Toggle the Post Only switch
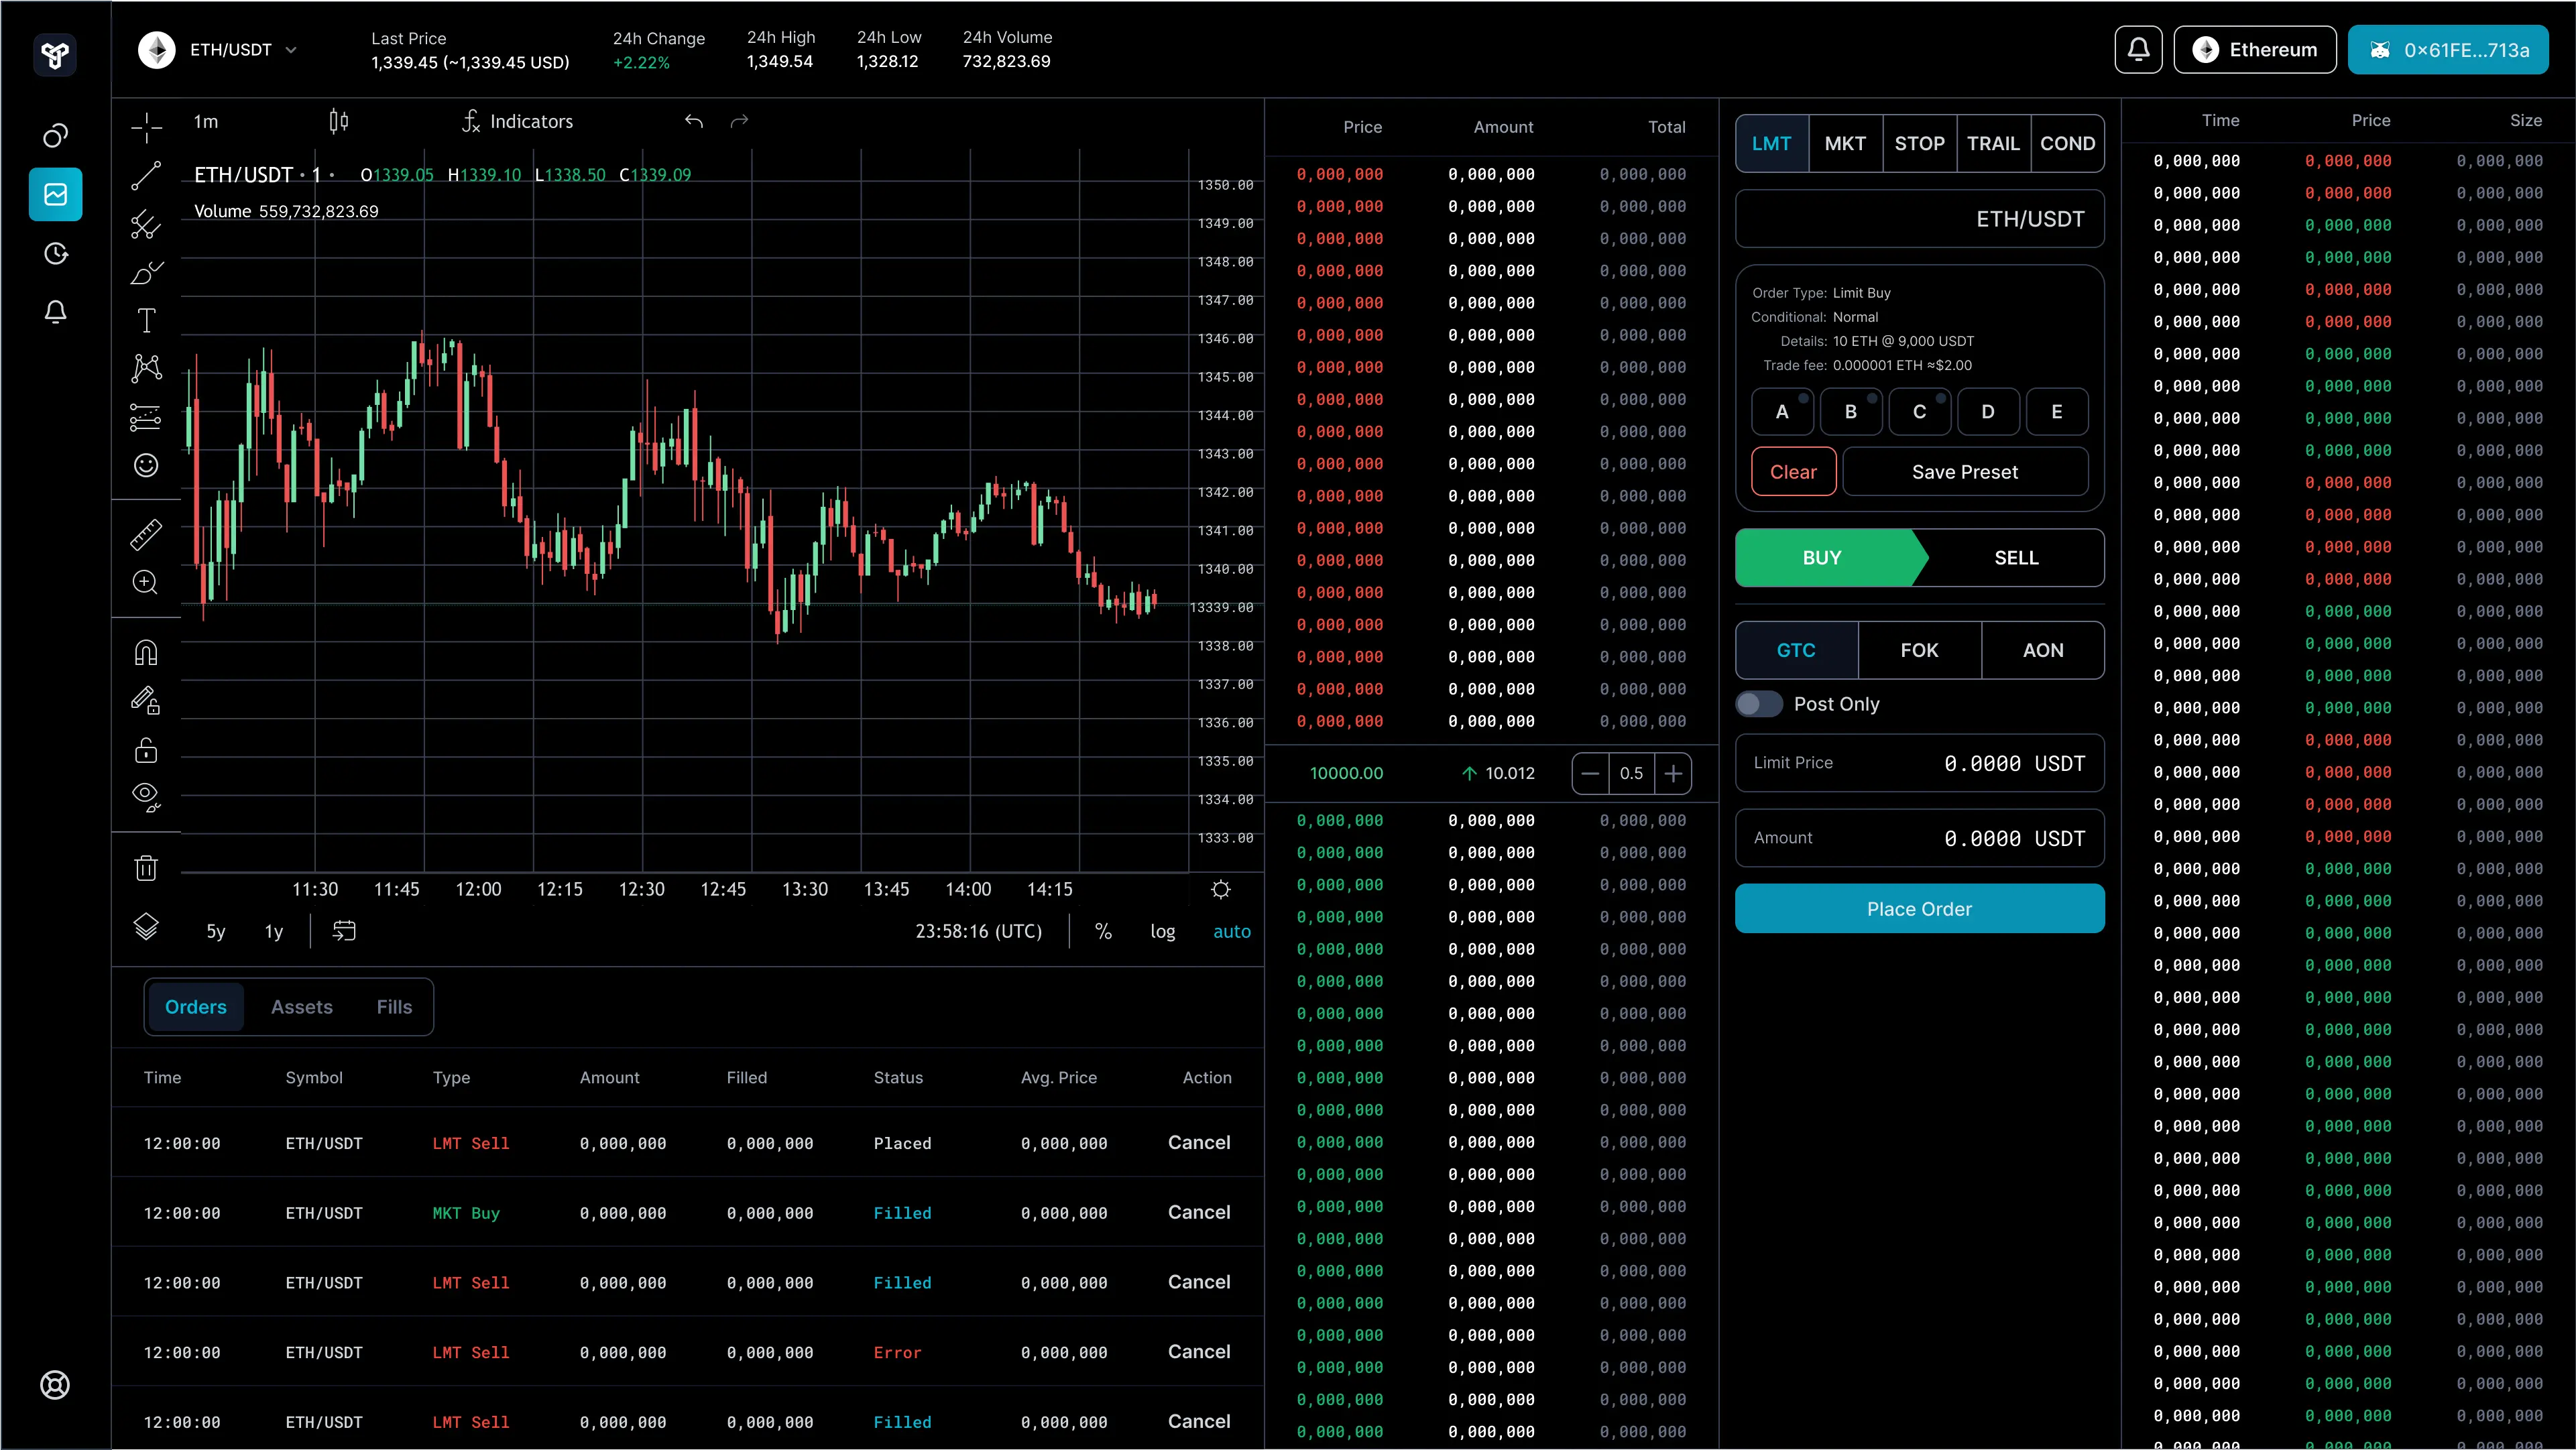 point(1759,704)
